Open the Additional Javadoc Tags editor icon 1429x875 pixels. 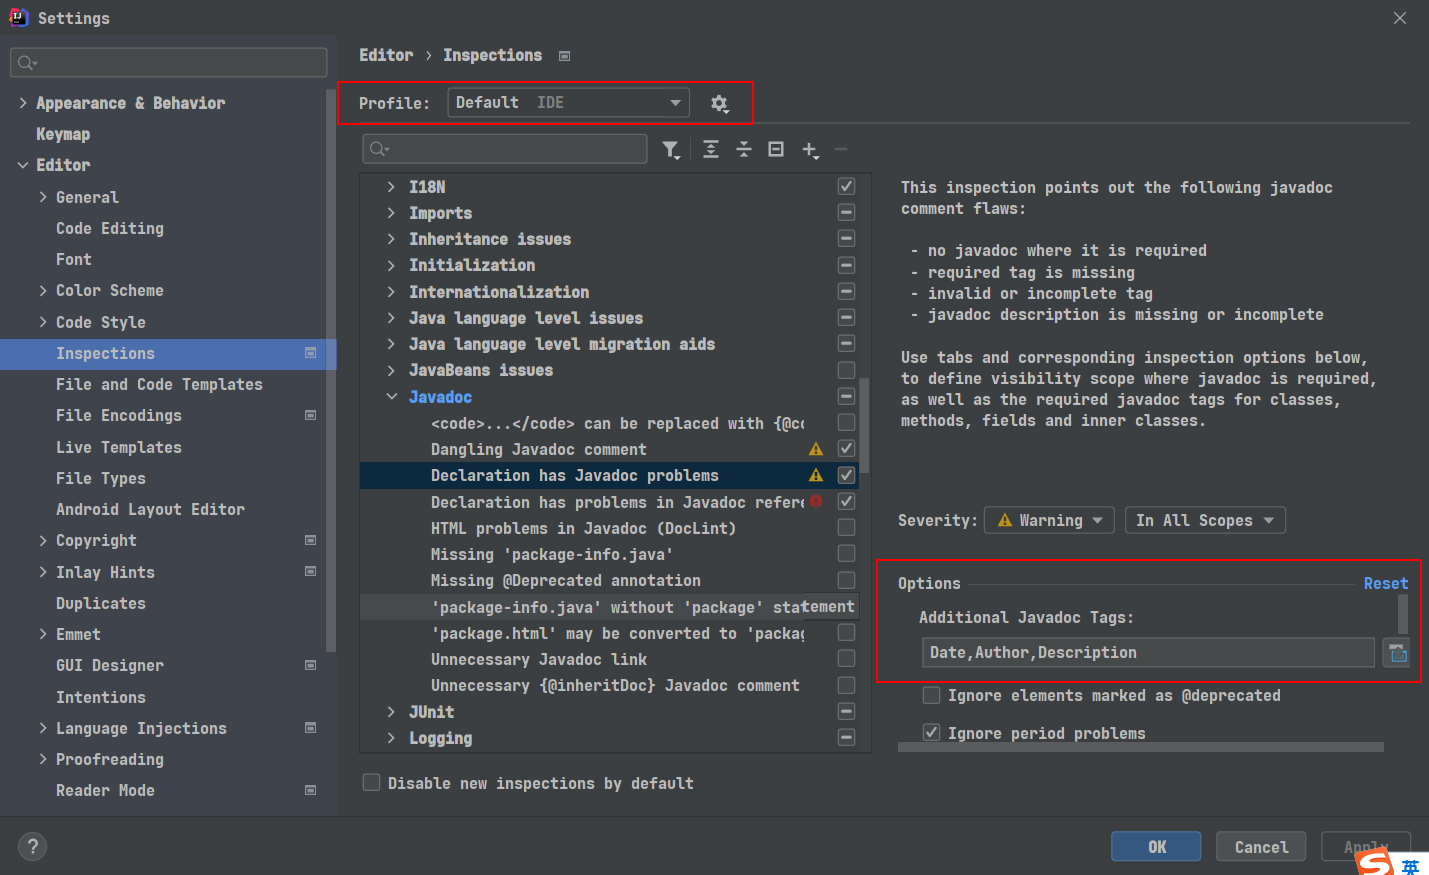[x=1397, y=653]
